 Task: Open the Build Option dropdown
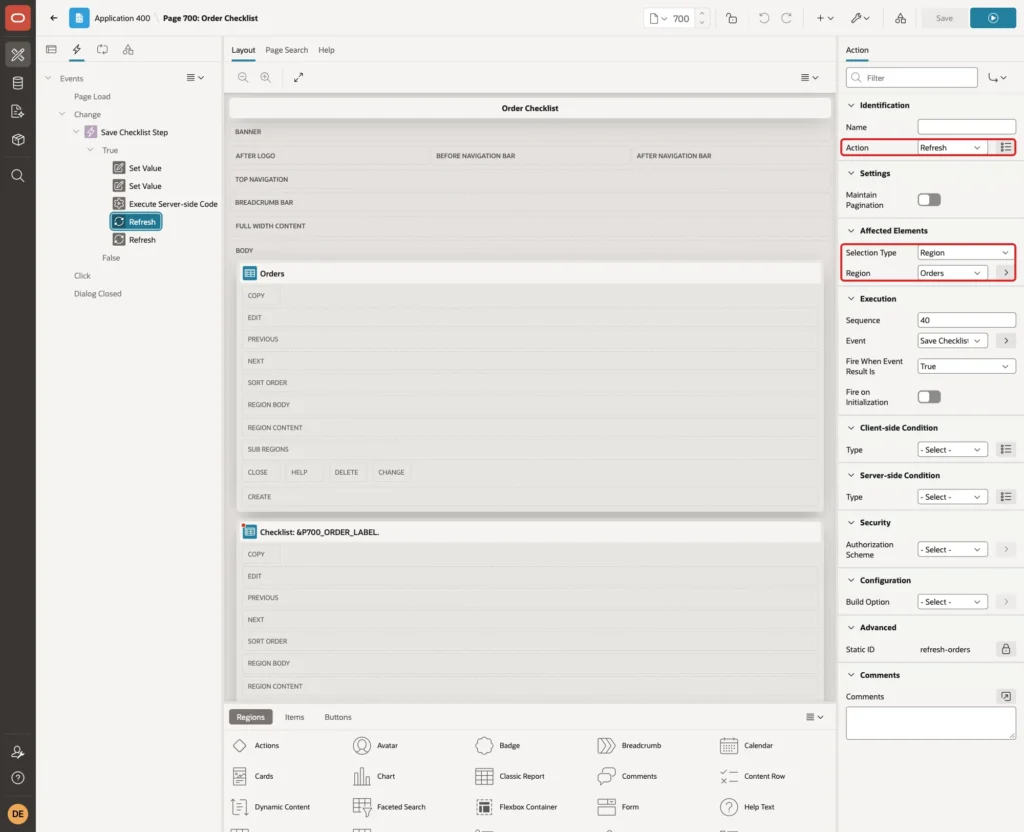pos(952,601)
